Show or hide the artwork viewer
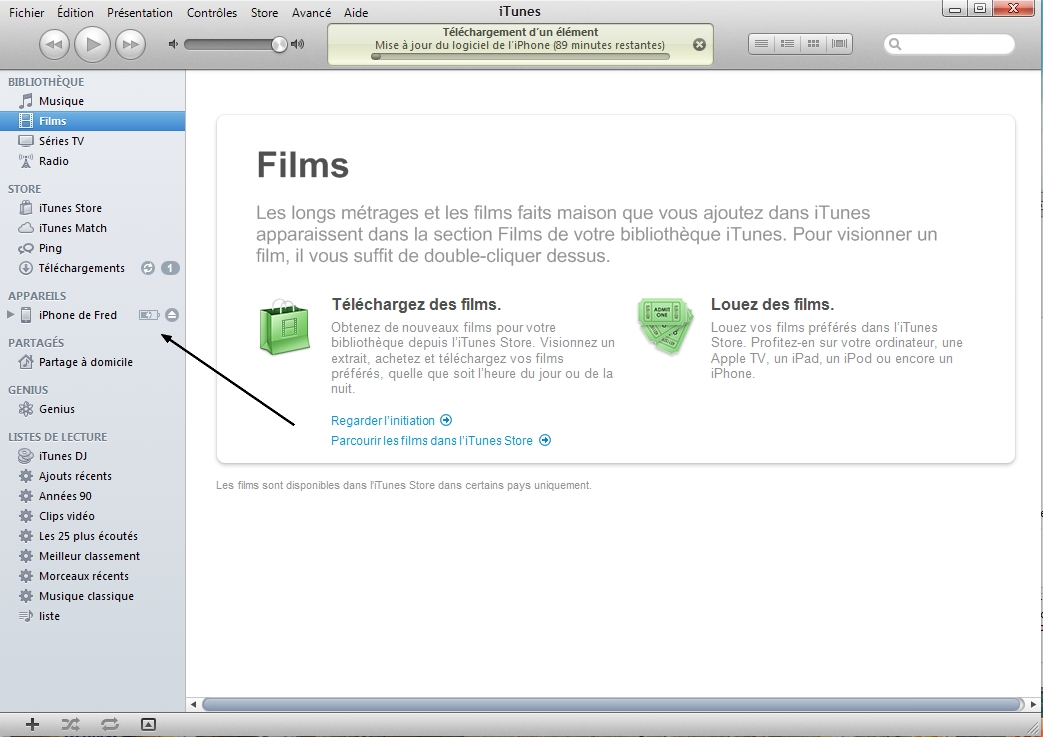 [148, 724]
